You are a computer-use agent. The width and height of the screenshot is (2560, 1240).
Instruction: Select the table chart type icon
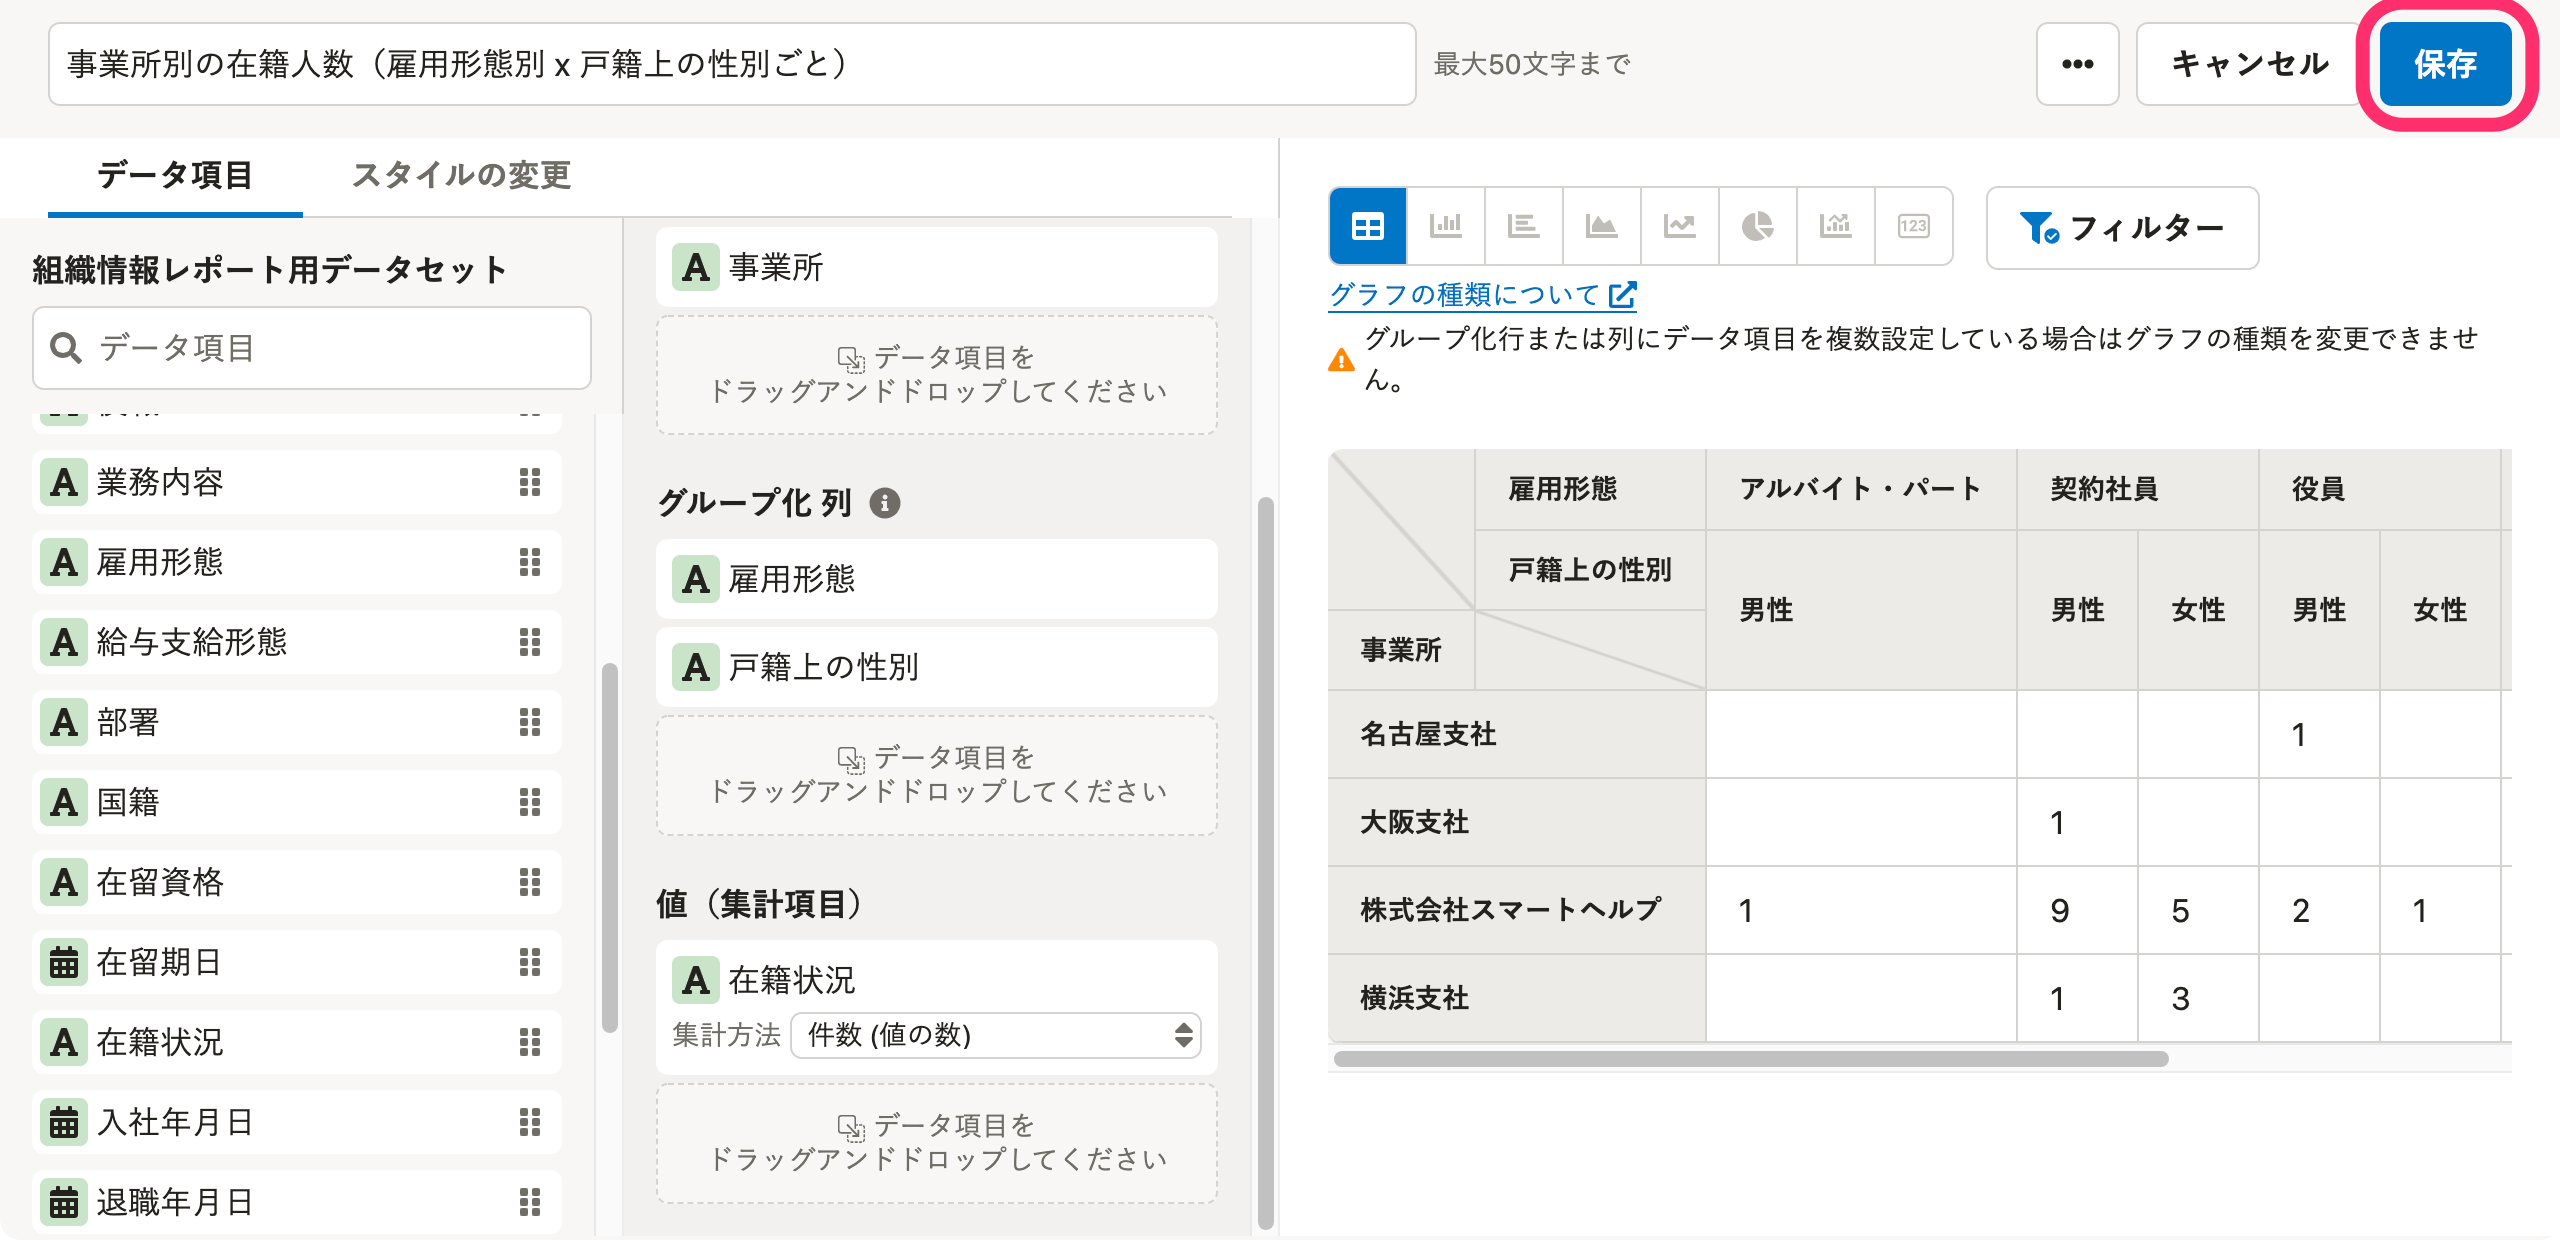[1367, 226]
